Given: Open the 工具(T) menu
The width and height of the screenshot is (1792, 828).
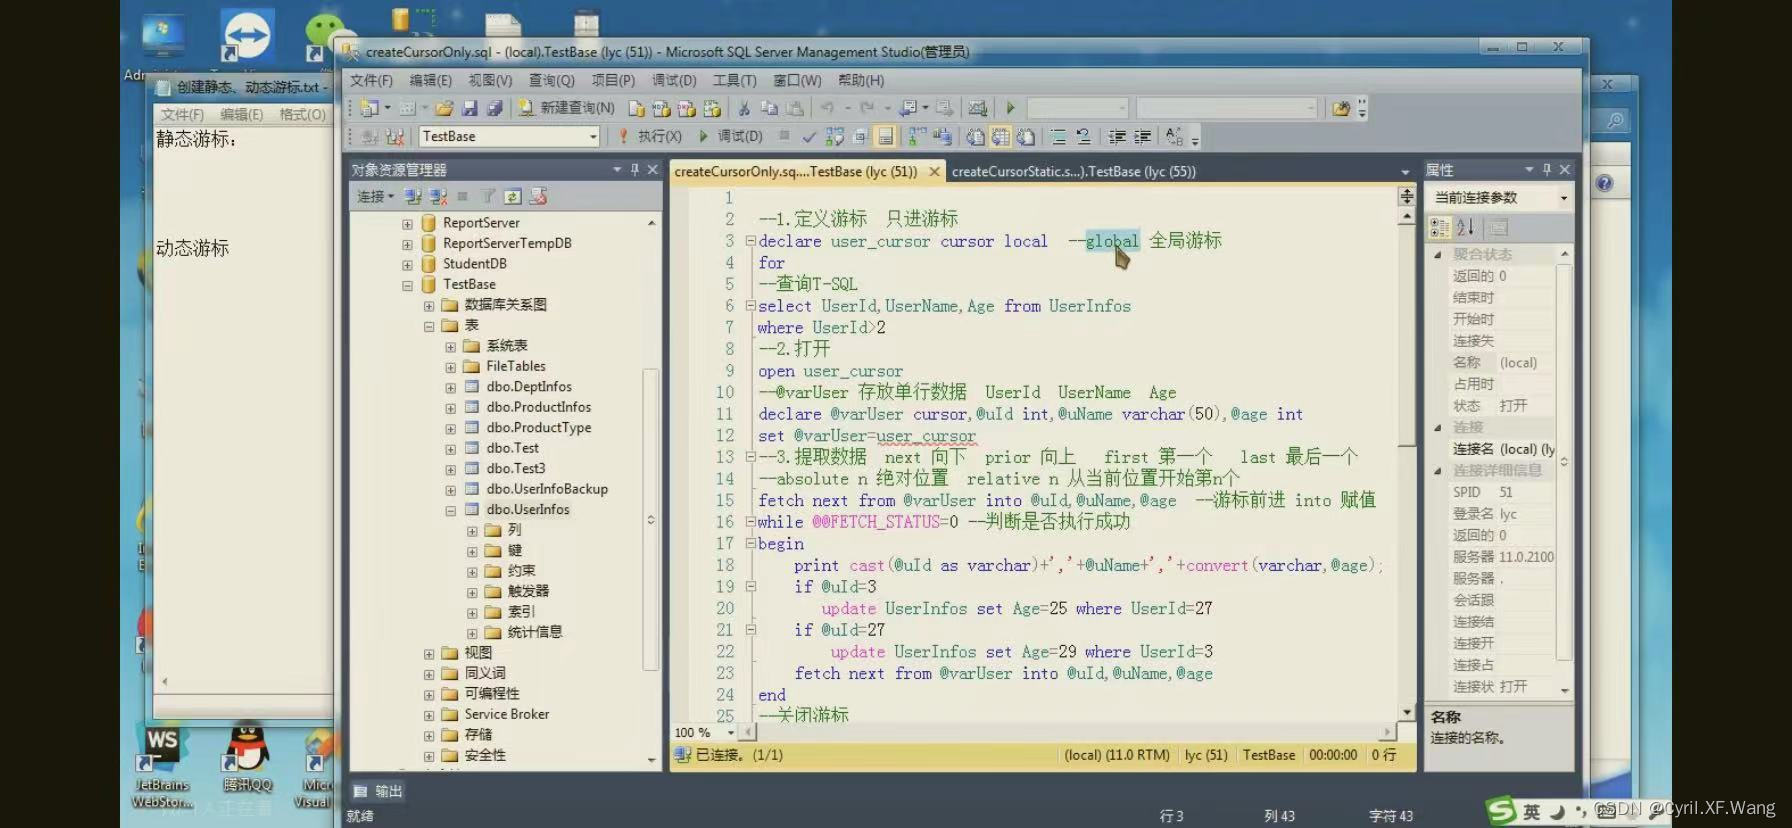Looking at the screenshot, I should 734,80.
